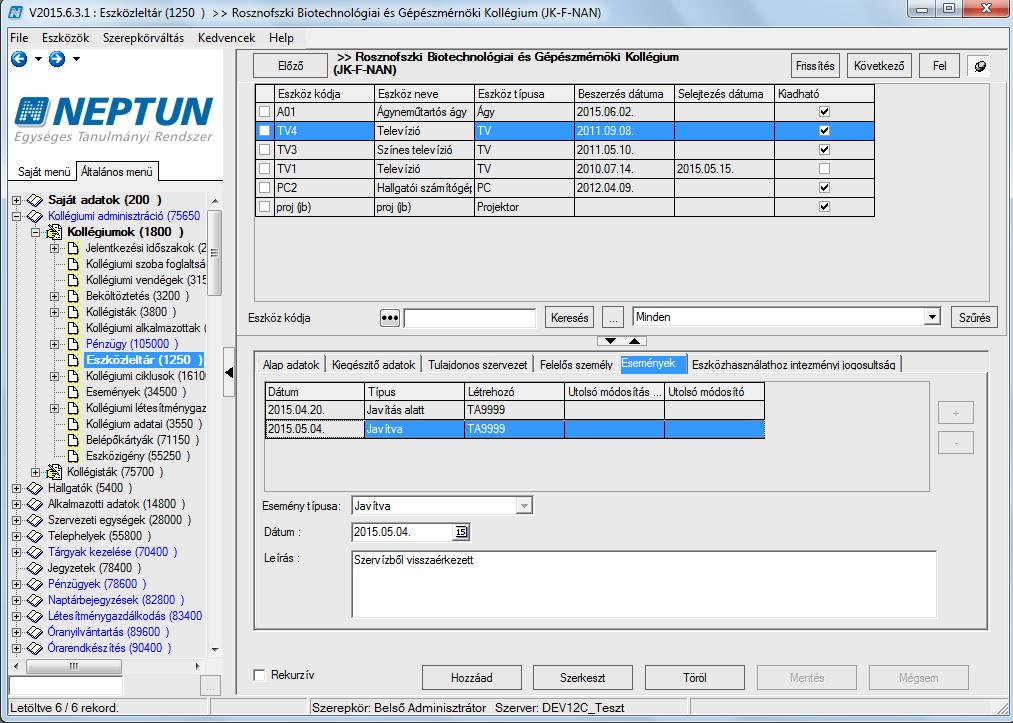Toggle Kiadható checkbox for TV1 row
The image size is (1013, 723).
824,169
